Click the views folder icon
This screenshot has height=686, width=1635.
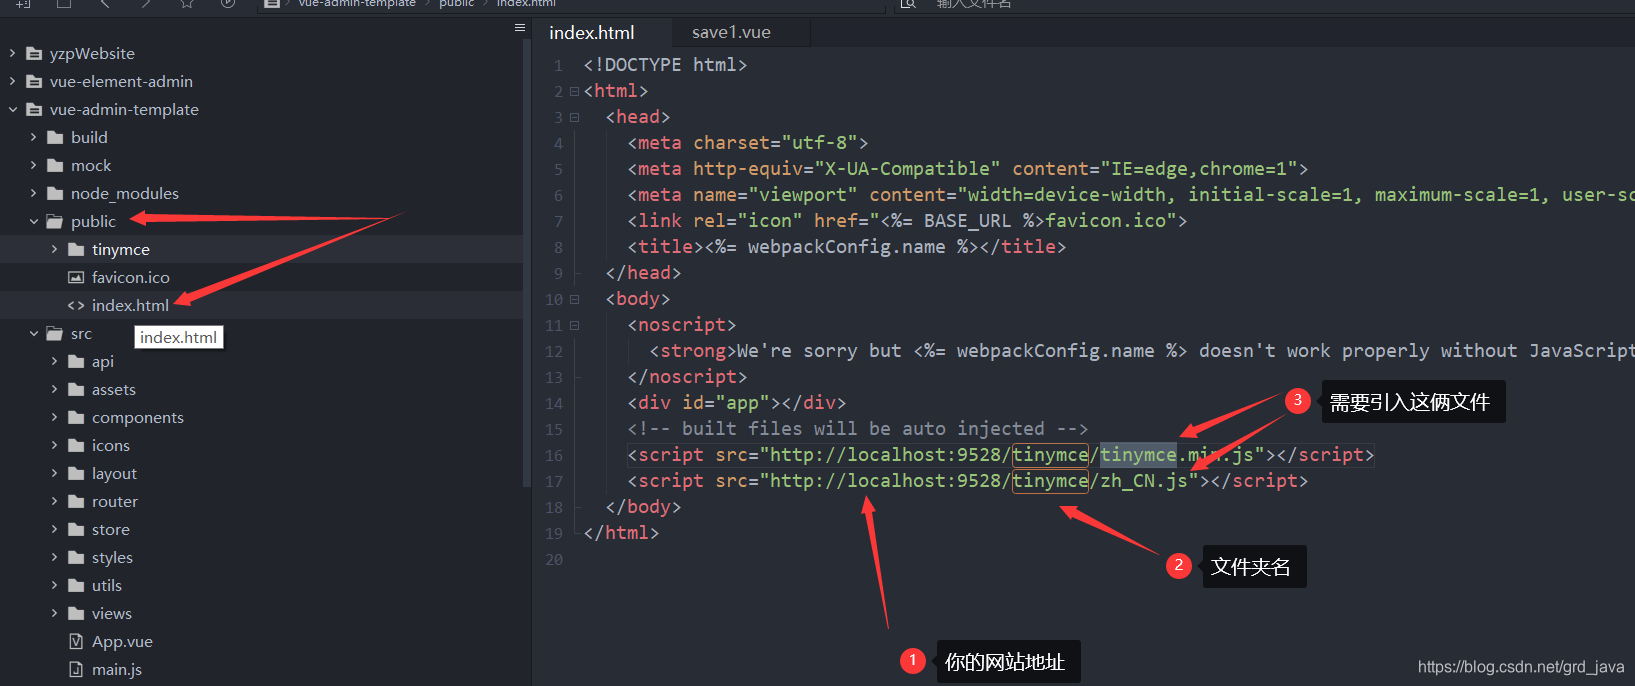[76, 614]
